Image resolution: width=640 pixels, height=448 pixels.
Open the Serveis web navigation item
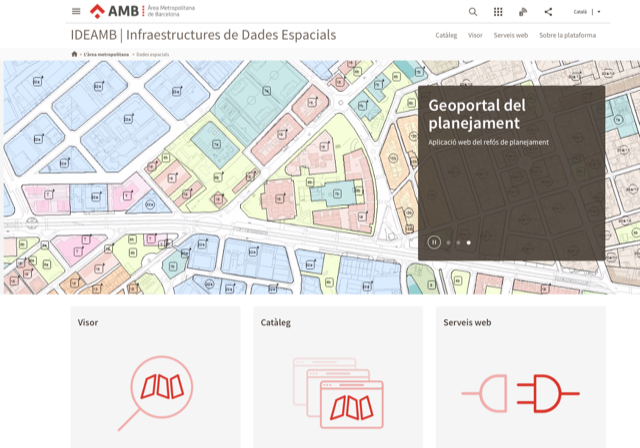point(510,35)
